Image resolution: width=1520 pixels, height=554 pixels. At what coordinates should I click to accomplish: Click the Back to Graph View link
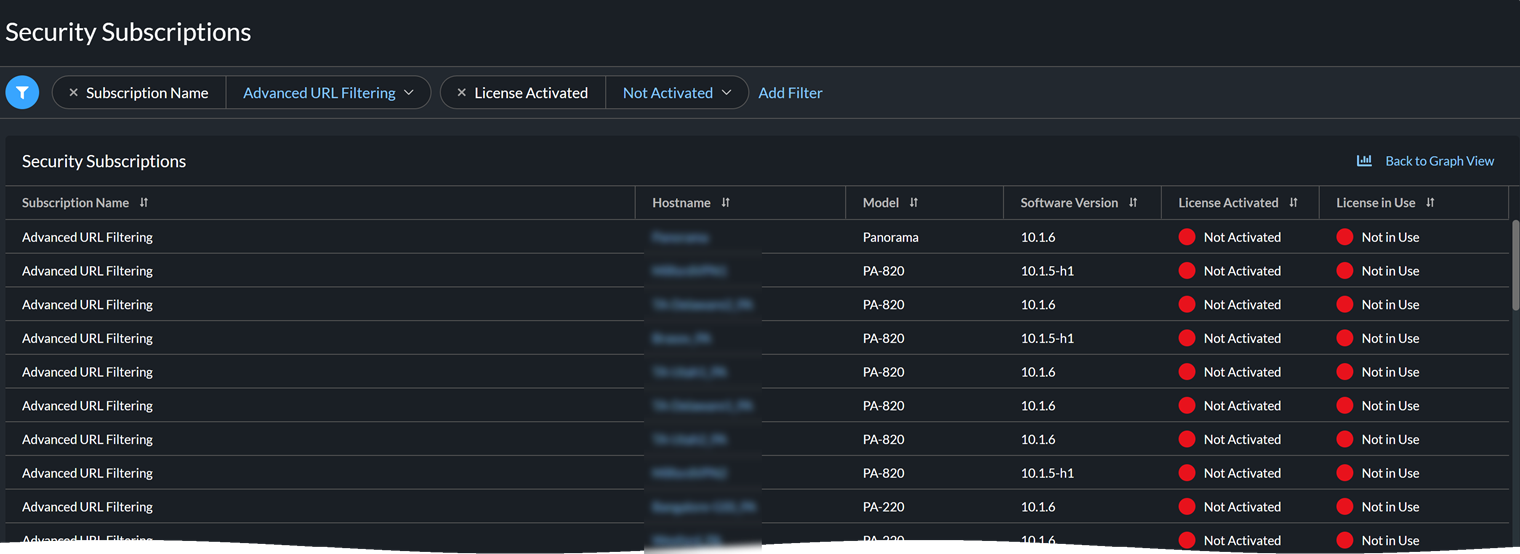tap(1439, 161)
